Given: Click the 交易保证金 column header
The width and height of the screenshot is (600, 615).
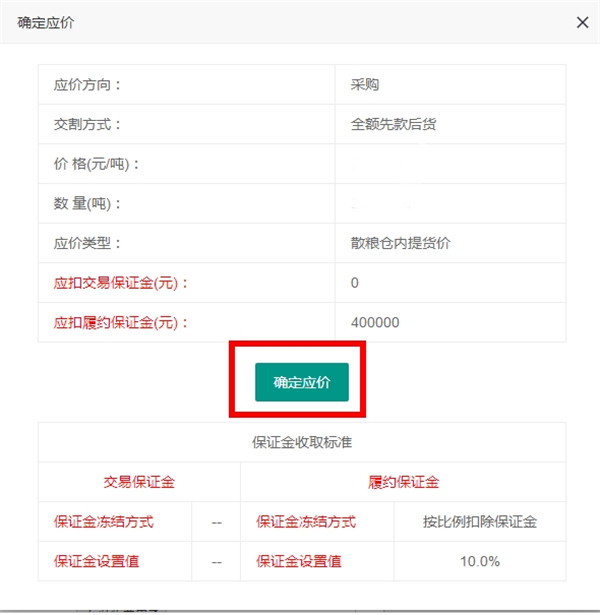Looking at the screenshot, I should click(x=139, y=482).
